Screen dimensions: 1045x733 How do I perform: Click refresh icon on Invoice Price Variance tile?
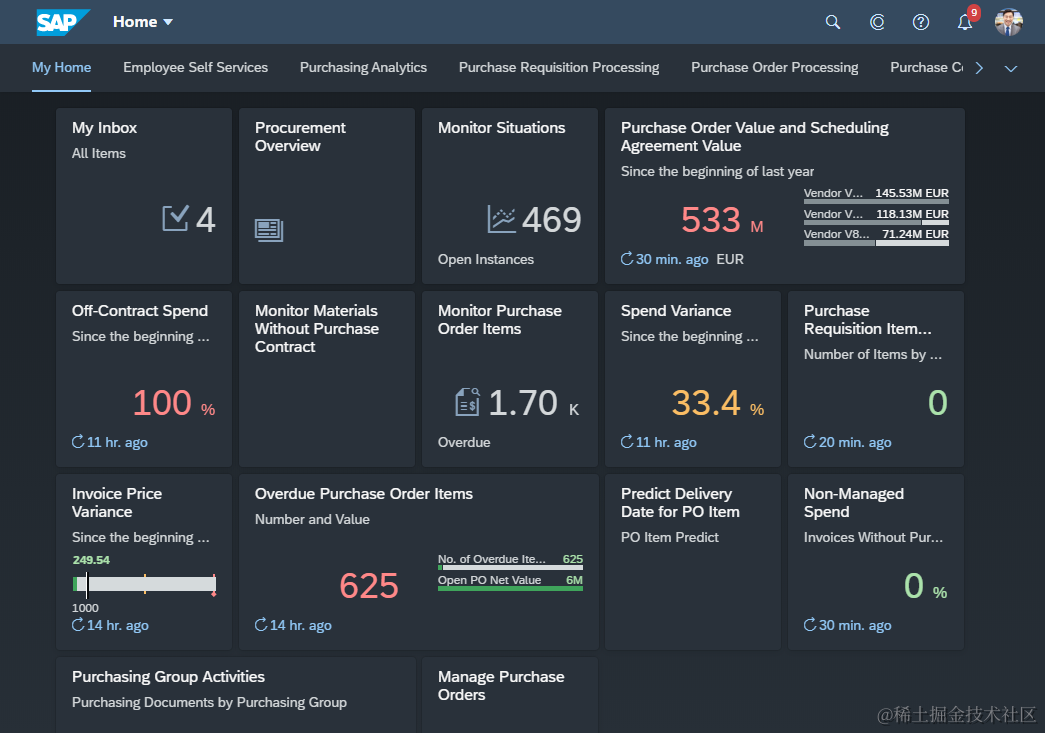click(x=78, y=624)
